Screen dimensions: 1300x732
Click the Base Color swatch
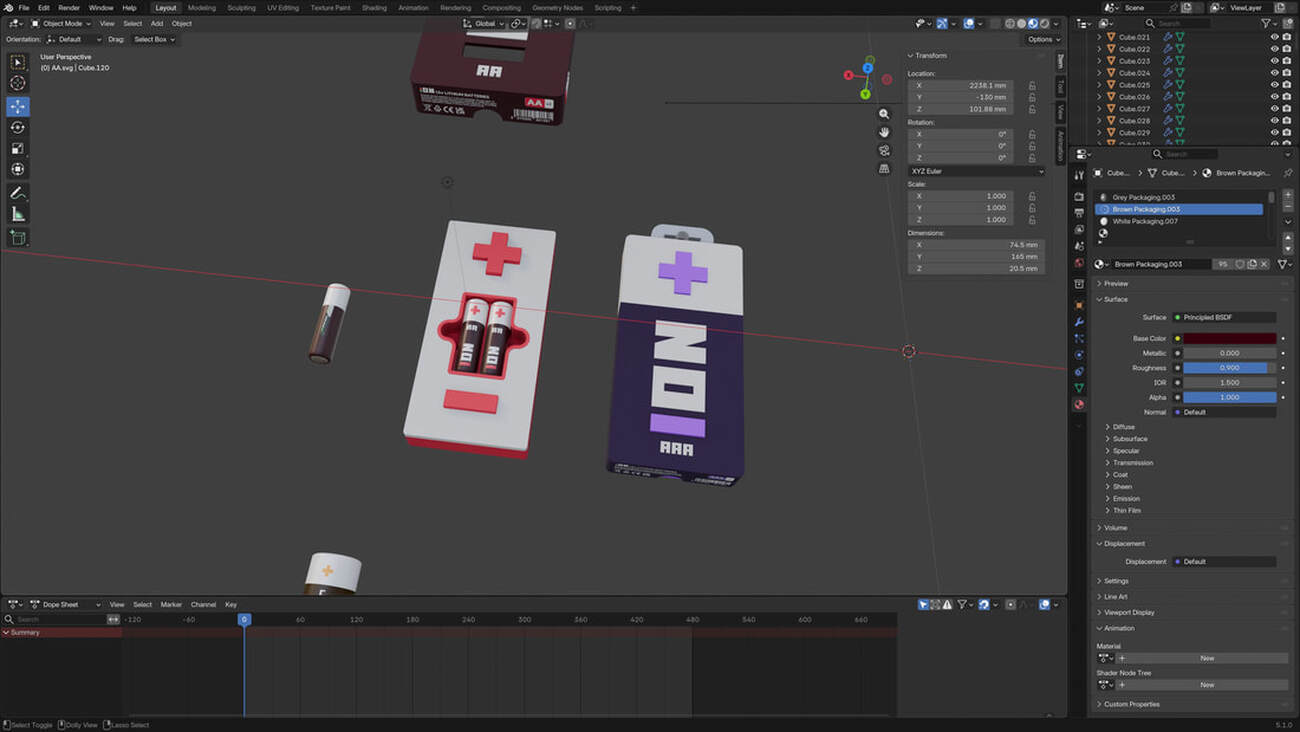coord(1229,339)
